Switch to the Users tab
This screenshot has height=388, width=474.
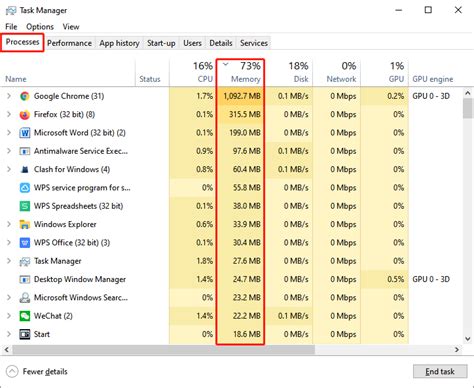[192, 43]
